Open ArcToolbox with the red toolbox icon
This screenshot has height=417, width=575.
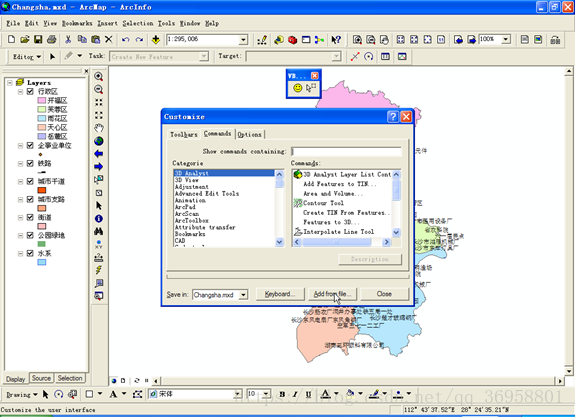292,40
